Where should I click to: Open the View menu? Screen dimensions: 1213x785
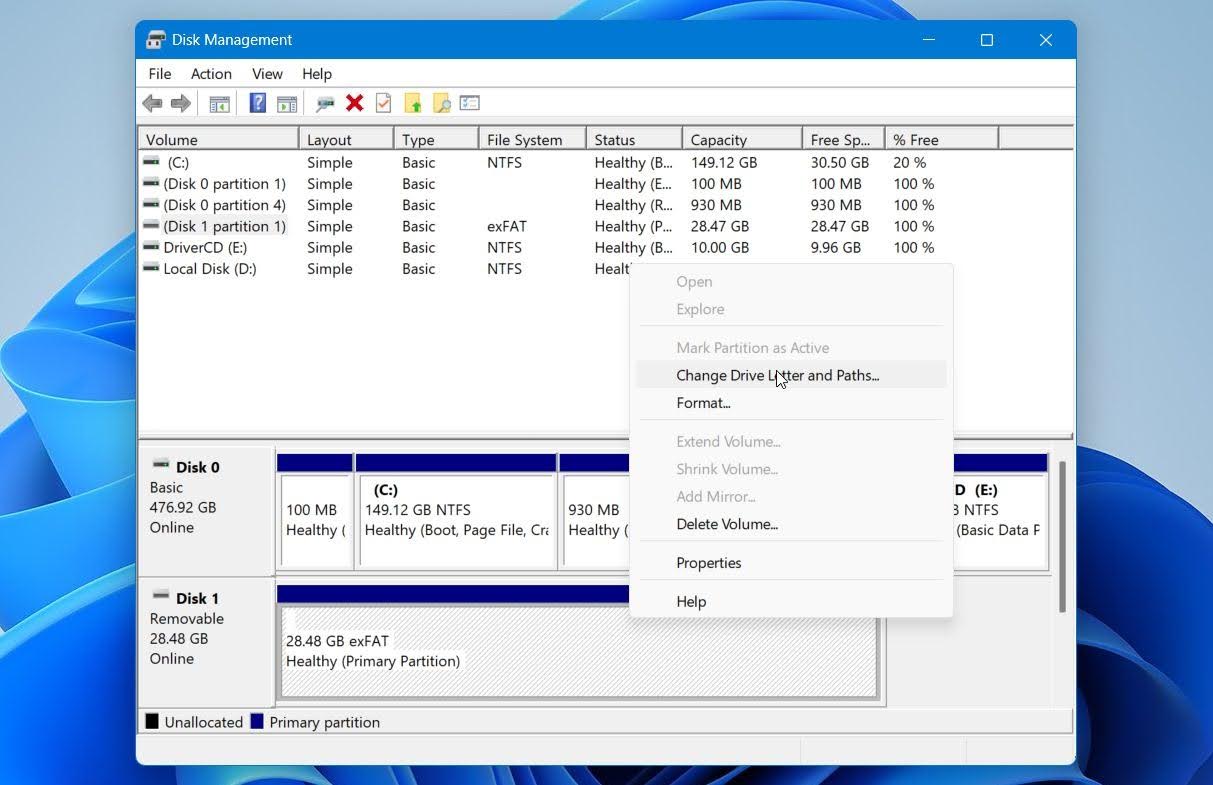click(267, 74)
